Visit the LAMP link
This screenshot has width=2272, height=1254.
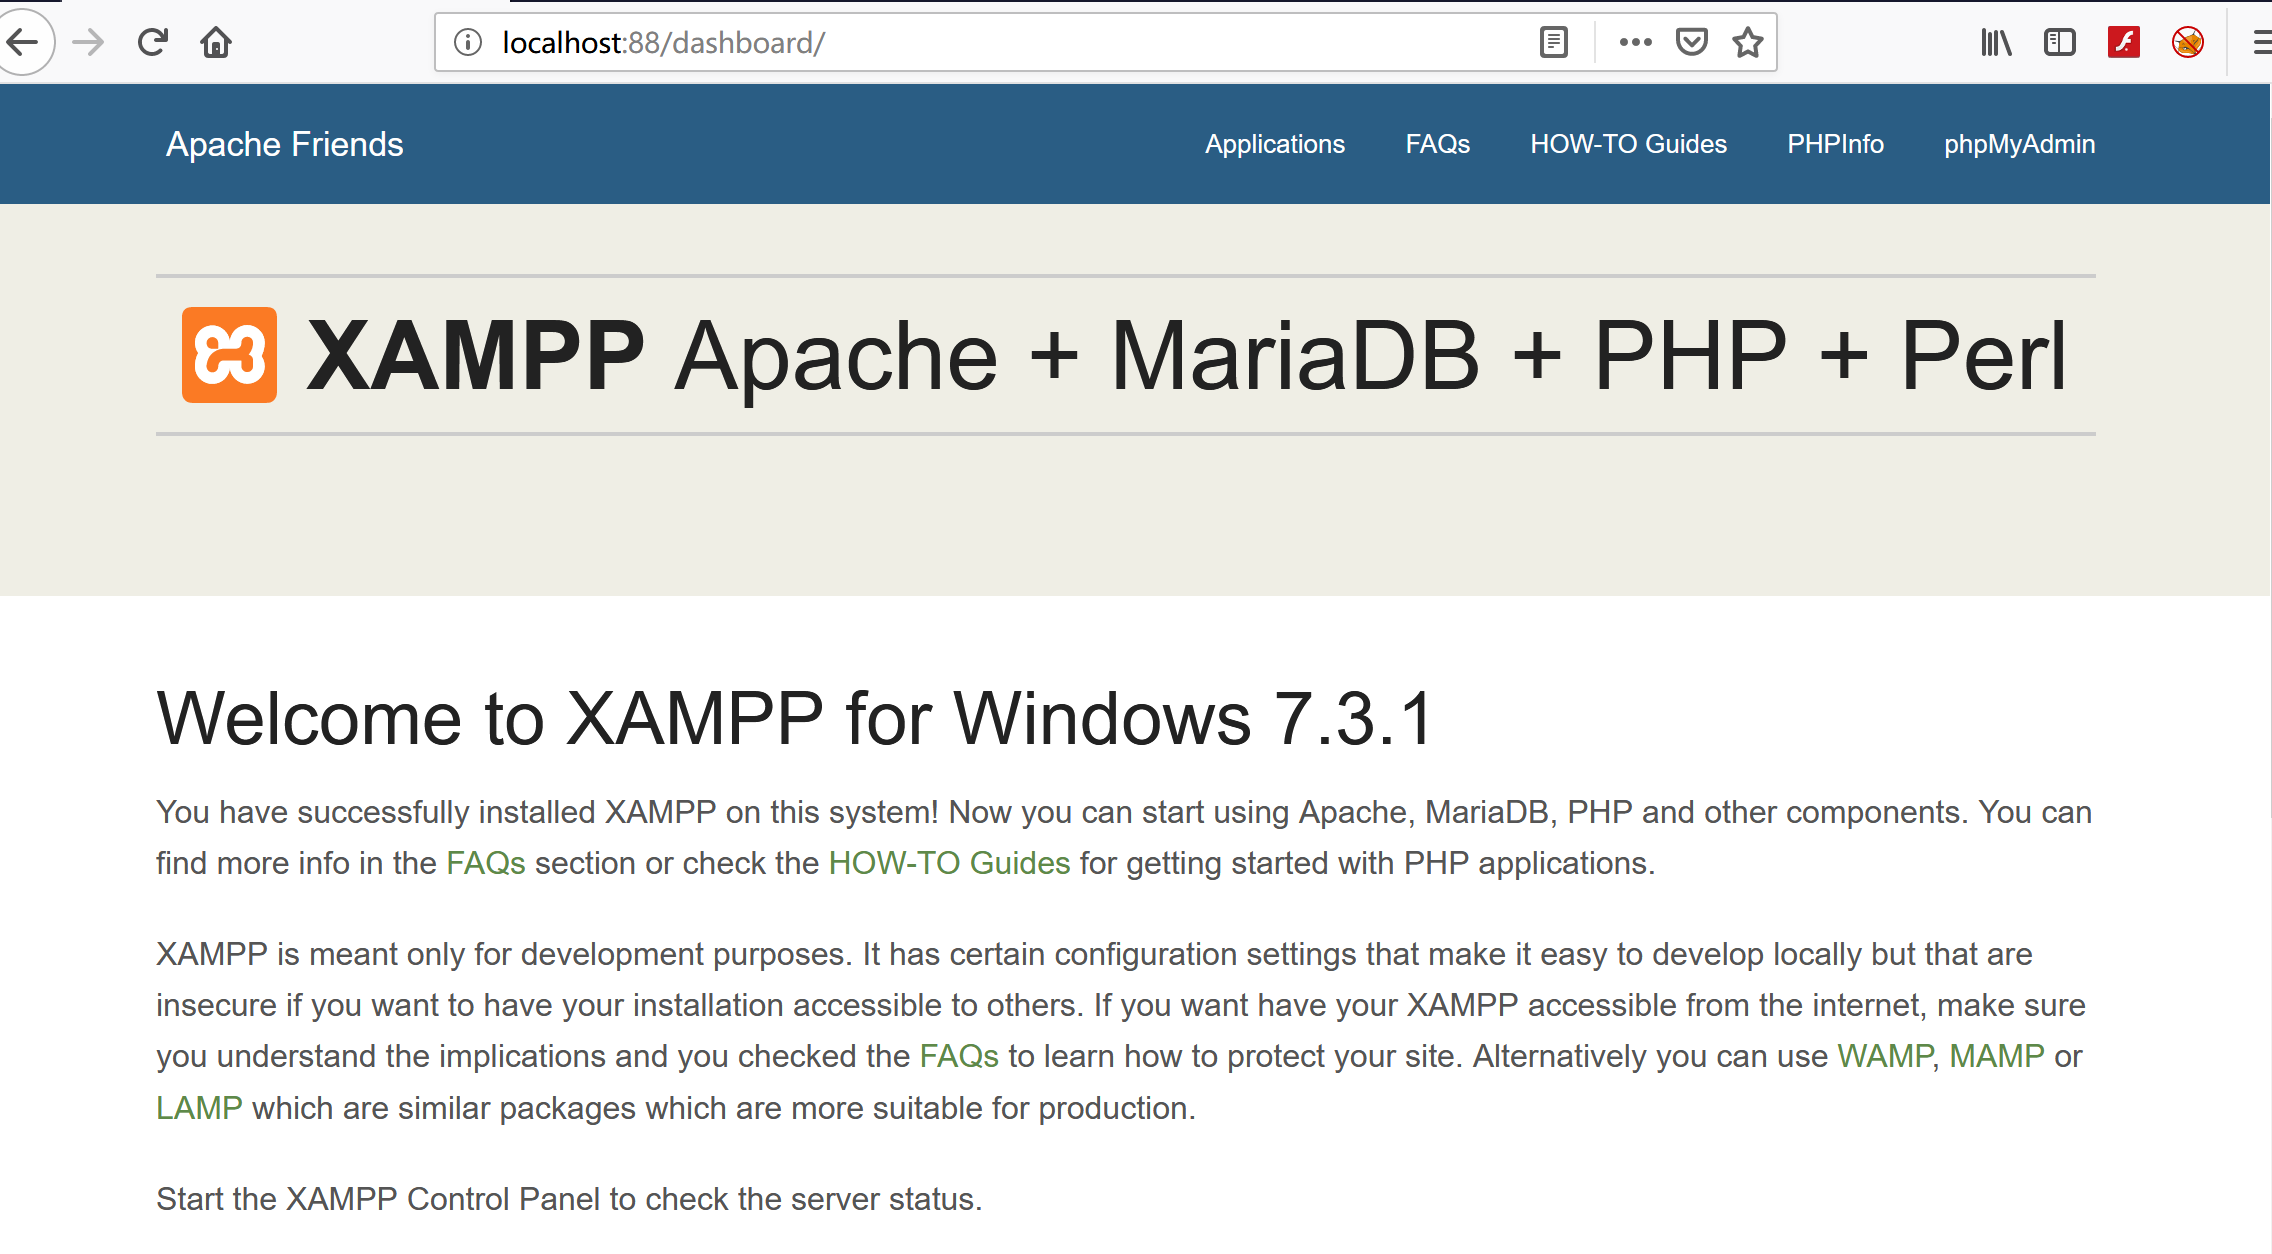point(199,1108)
